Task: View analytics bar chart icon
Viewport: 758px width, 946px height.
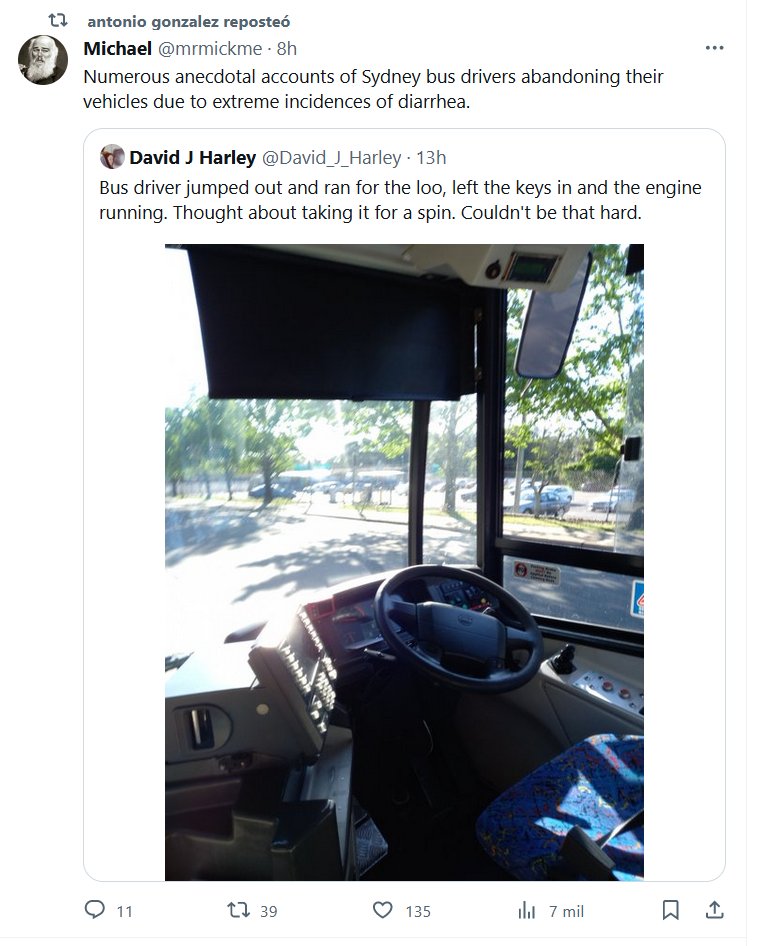Action: tap(527, 910)
